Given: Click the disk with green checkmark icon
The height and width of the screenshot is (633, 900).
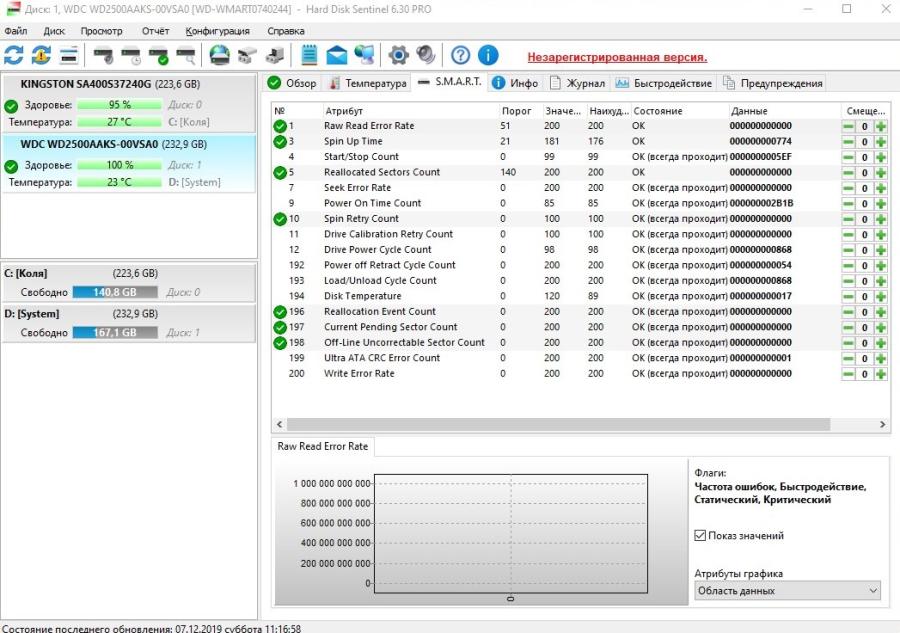Looking at the screenshot, I should point(158,55).
